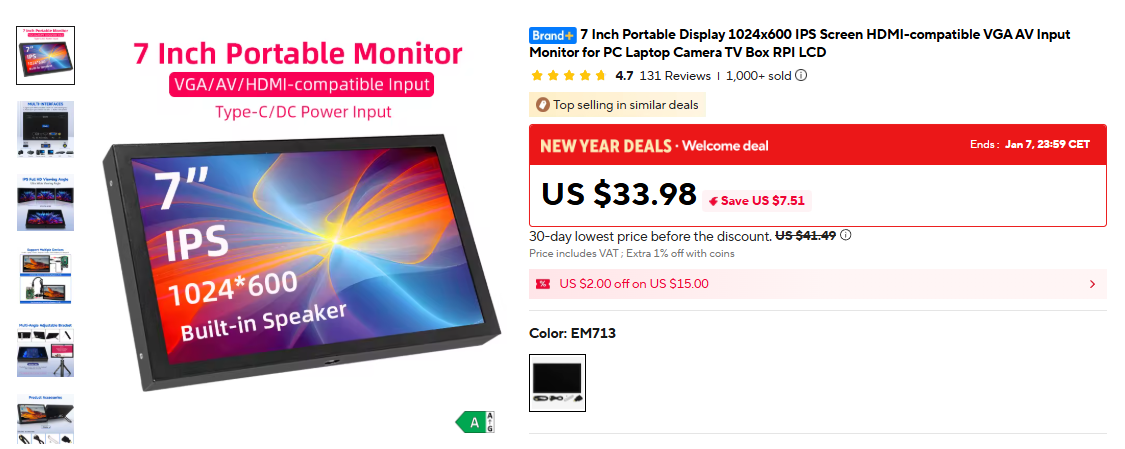Select the Multi-Angle Adjustable Bracket thumbnail
The height and width of the screenshot is (449, 1125).
[x=45, y=350]
